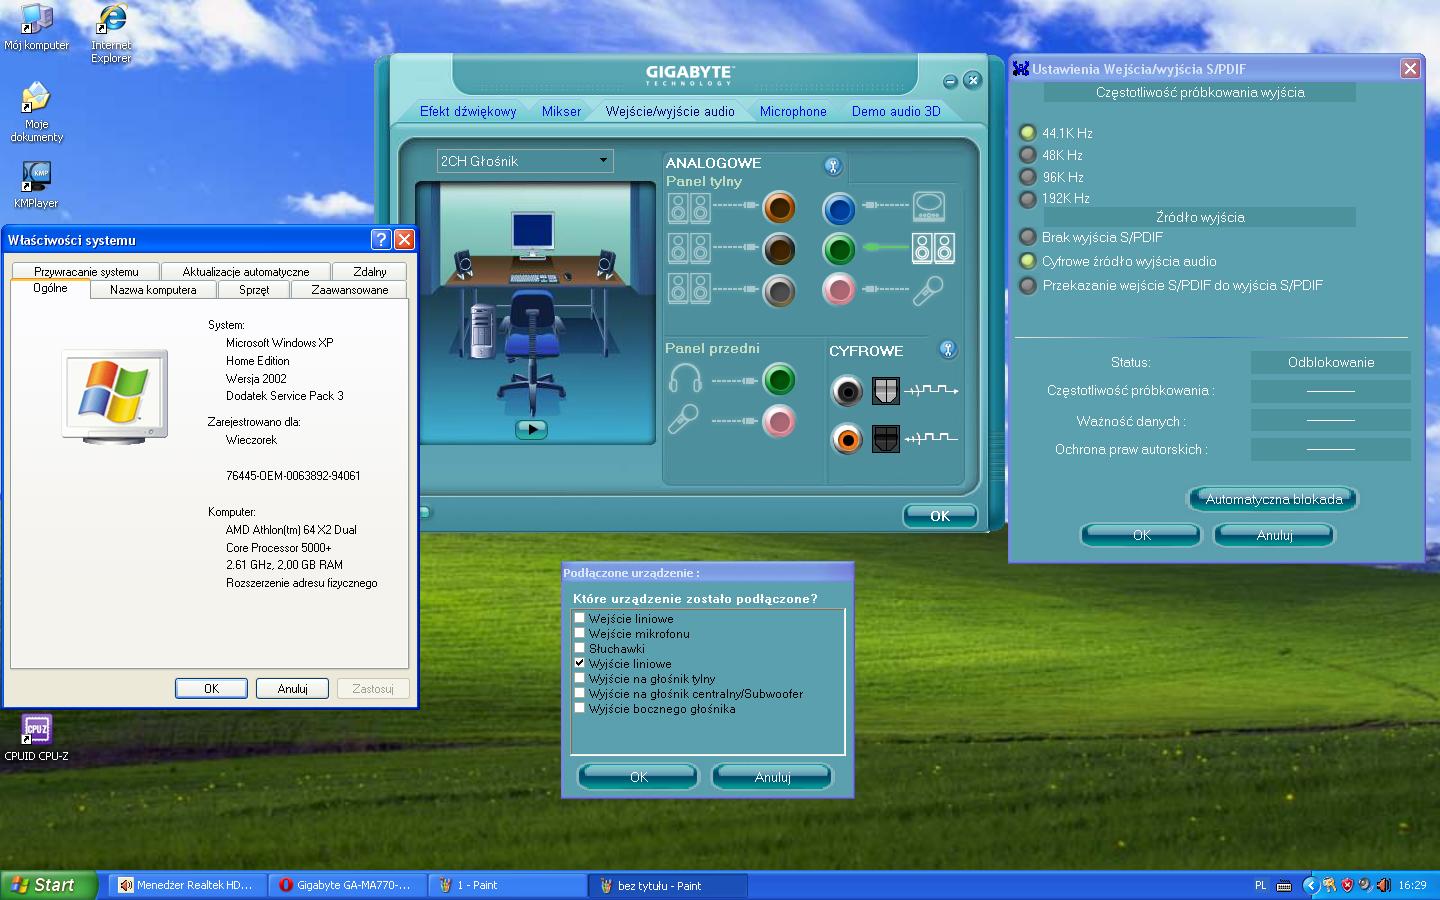Image resolution: width=1440 pixels, height=900 pixels.
Task: Click the red security shield tray icon
Action: click(x=1347, y=885)
